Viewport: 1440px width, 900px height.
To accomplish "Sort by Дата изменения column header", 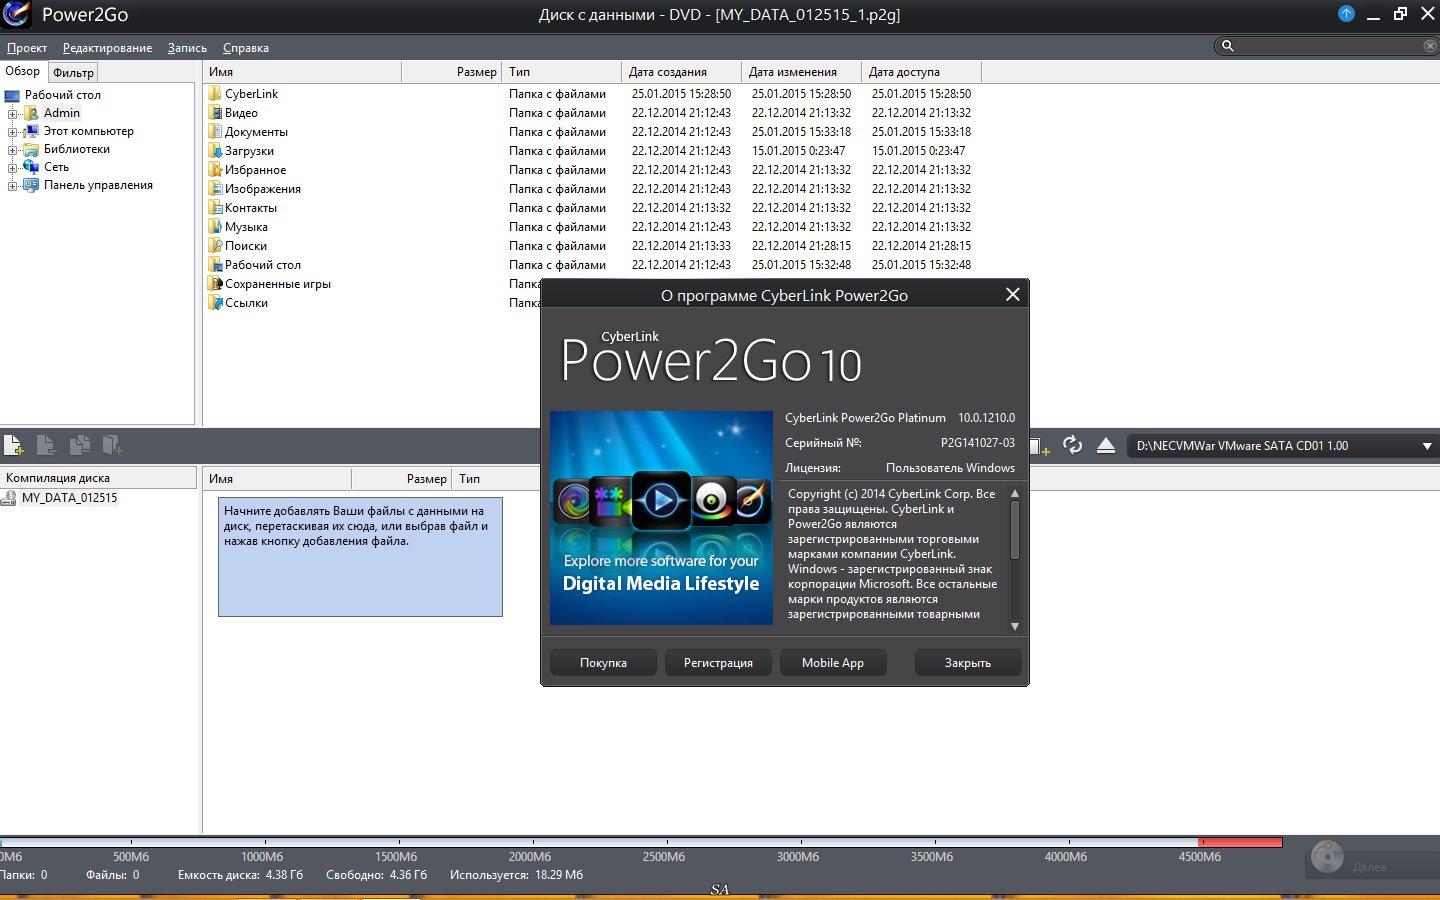I will (x=802, y=72).
